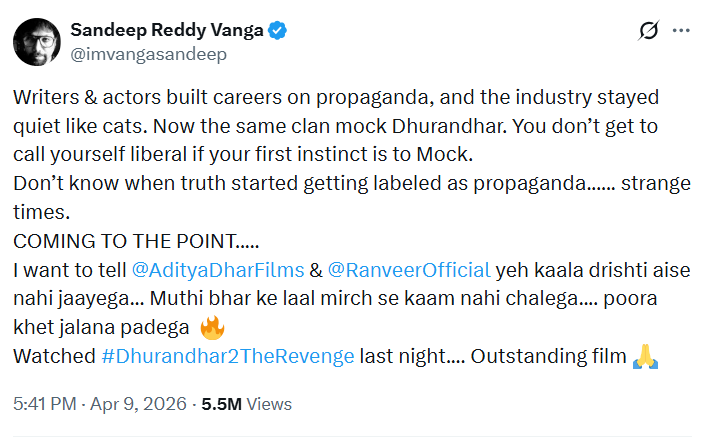
Task: Open the 5:41 PM Apr 9, 2026 timestamp
Action: (98, 404)
